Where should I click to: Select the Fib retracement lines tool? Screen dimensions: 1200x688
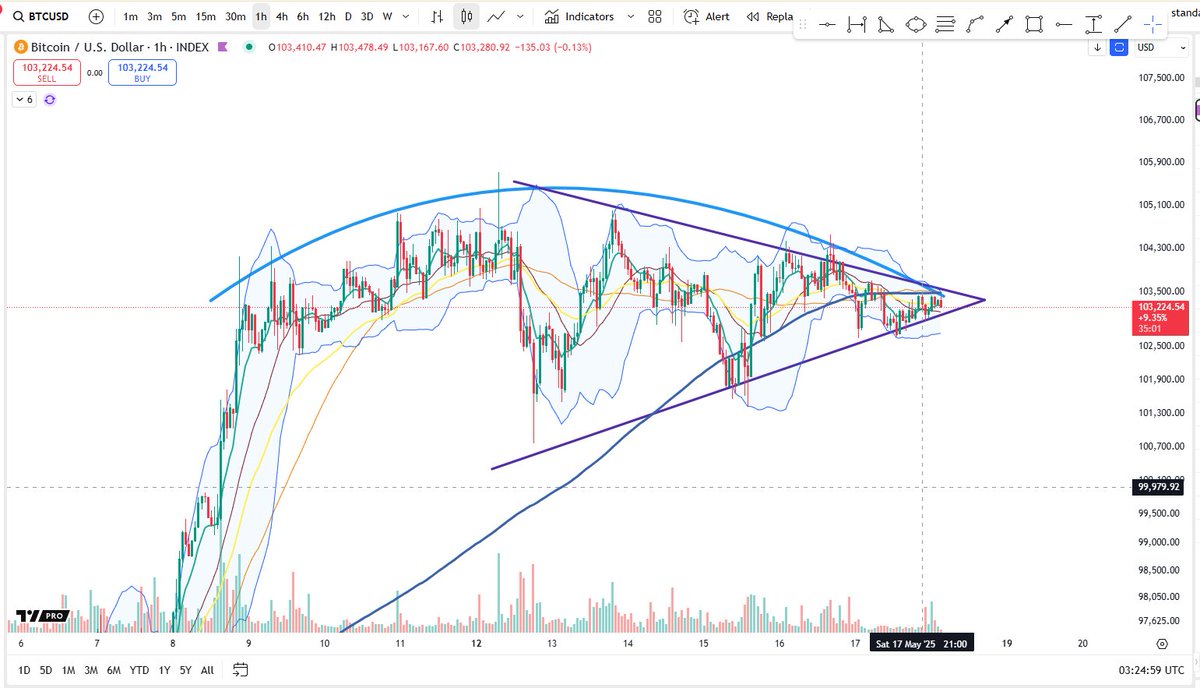(946, 25)
